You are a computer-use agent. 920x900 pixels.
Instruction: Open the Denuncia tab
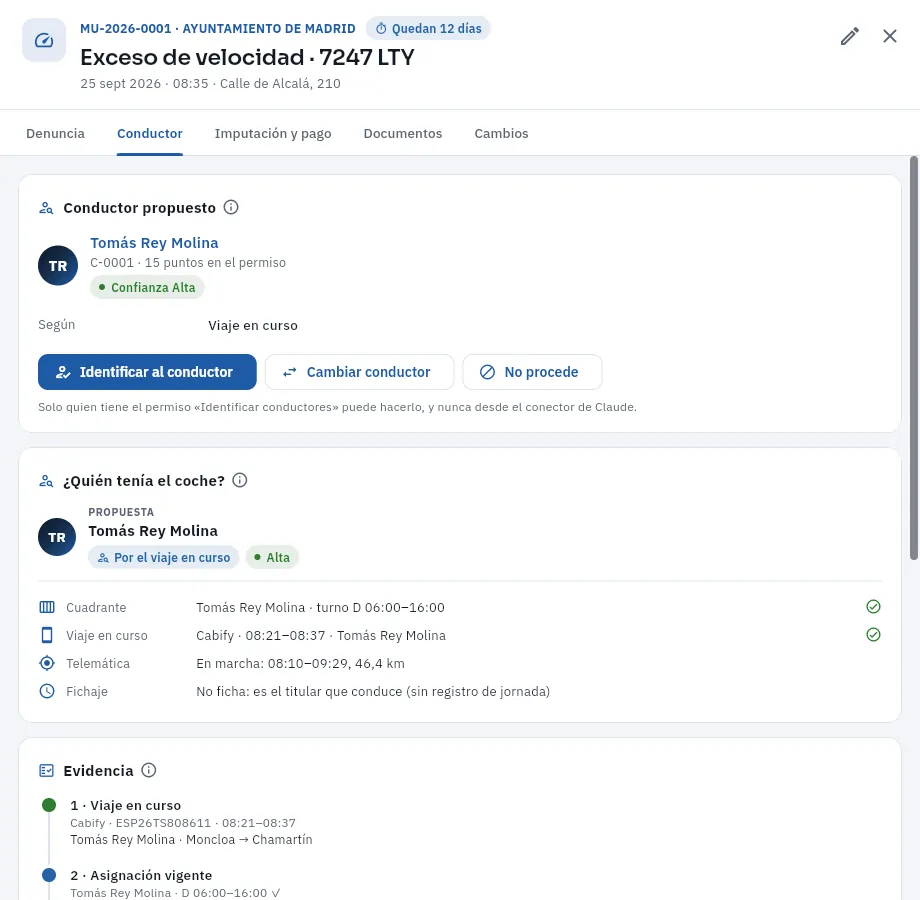click(x=55, y=133)
